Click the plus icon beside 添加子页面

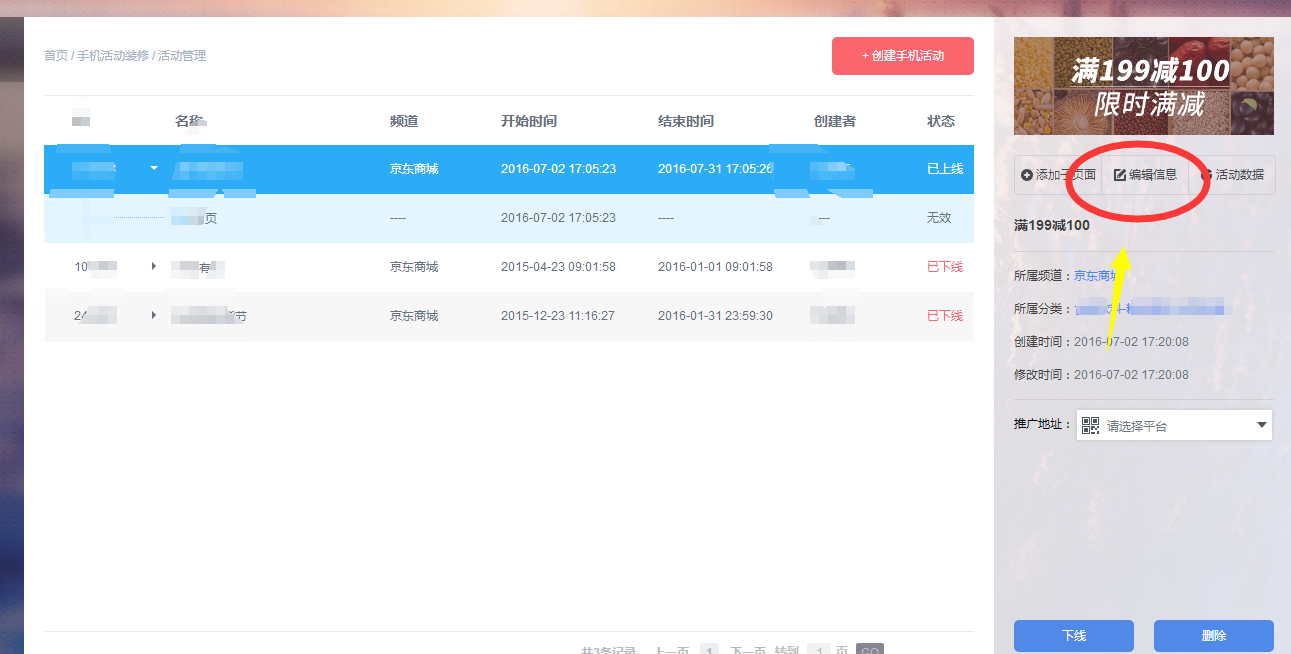pyautogui.click(x=1027, y=175)
